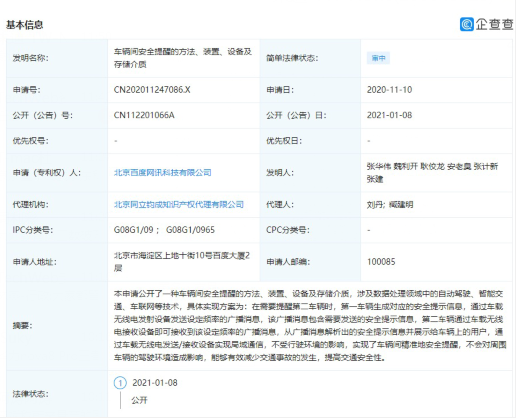Click the 优先权号 label
Image resolution: width=516 pixels, height=418 pixels.
click(30, 141)
